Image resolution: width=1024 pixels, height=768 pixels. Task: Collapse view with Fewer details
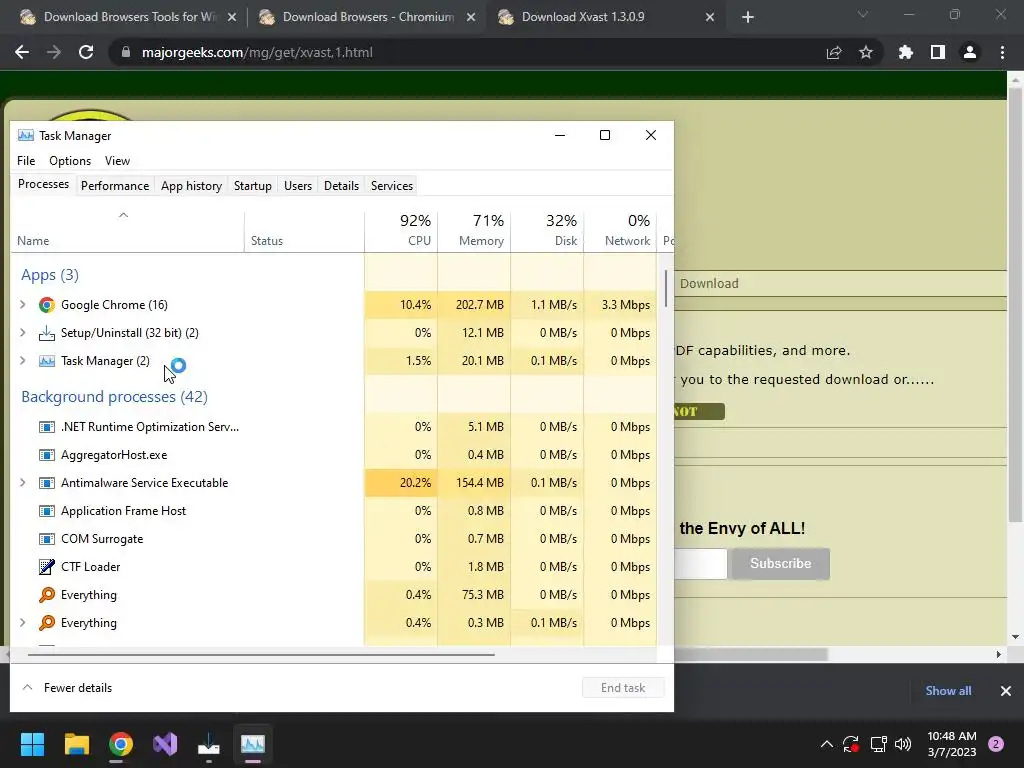[x=67, y=688]
